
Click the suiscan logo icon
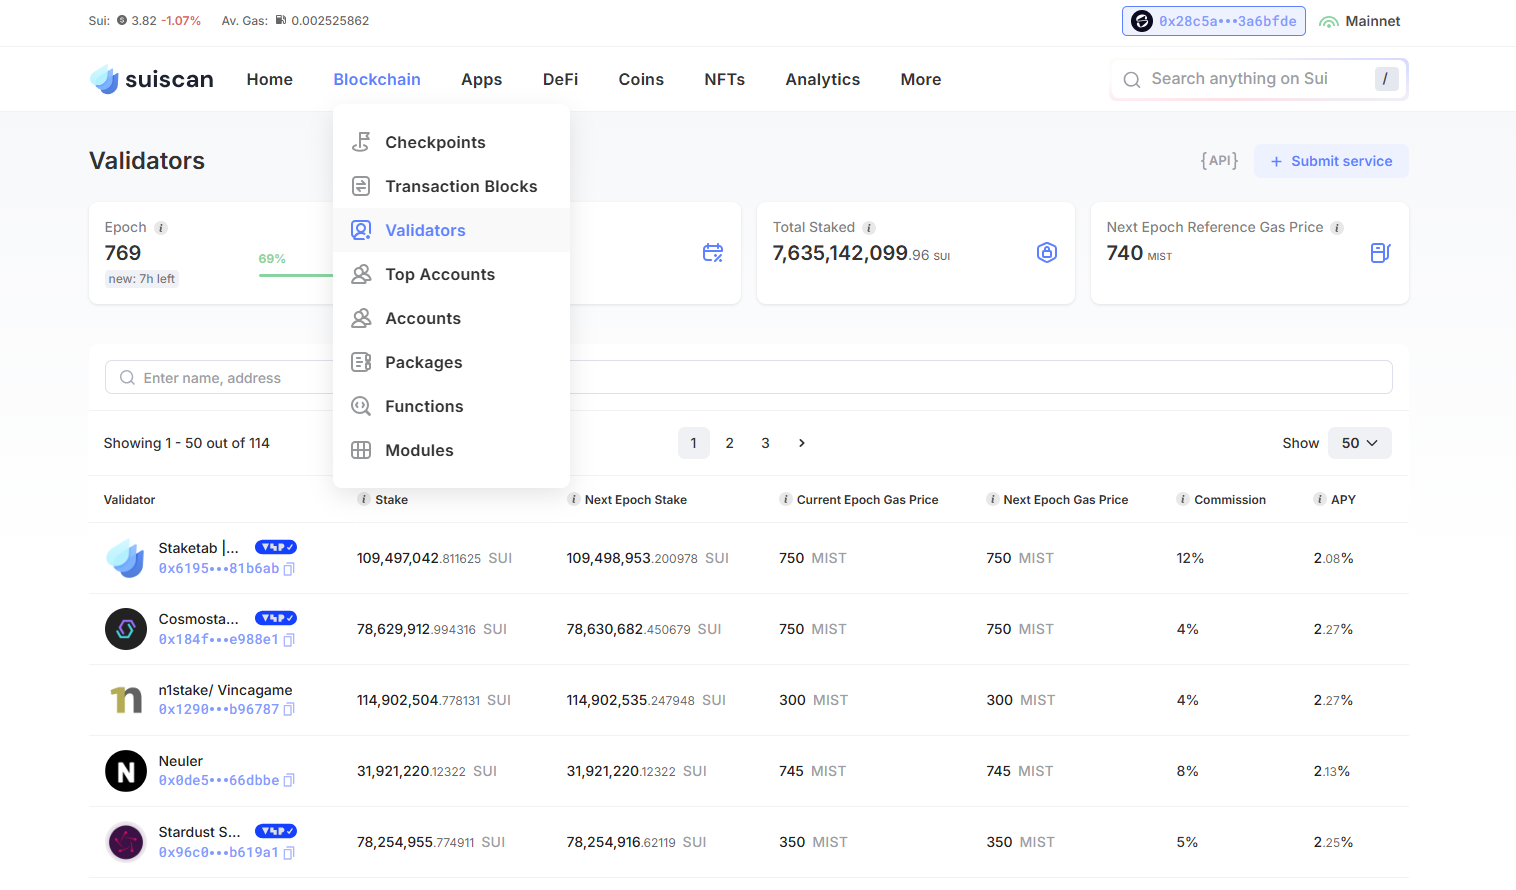[104, 79]
